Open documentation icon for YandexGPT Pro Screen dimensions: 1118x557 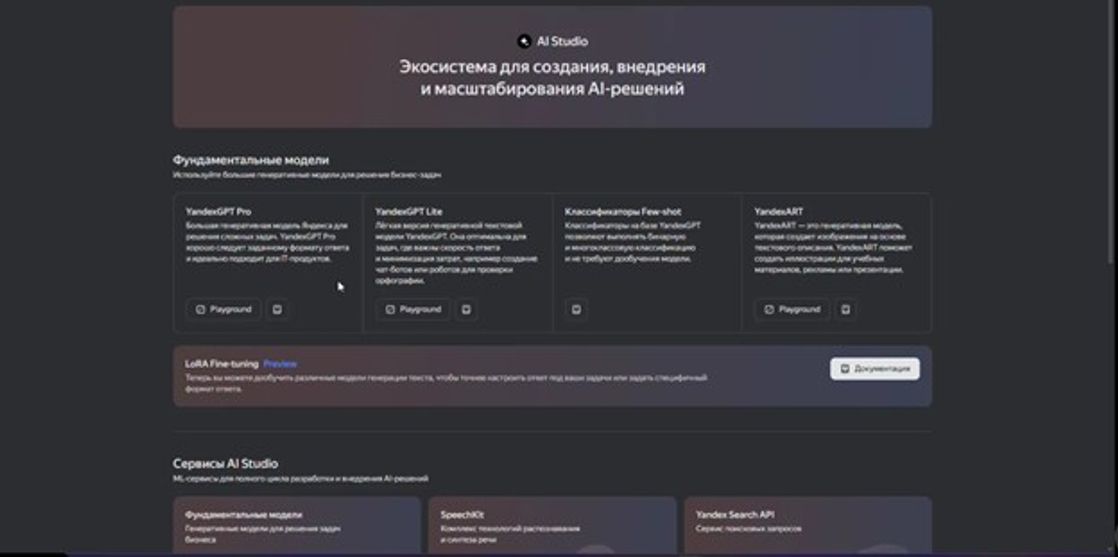point(277,310)
